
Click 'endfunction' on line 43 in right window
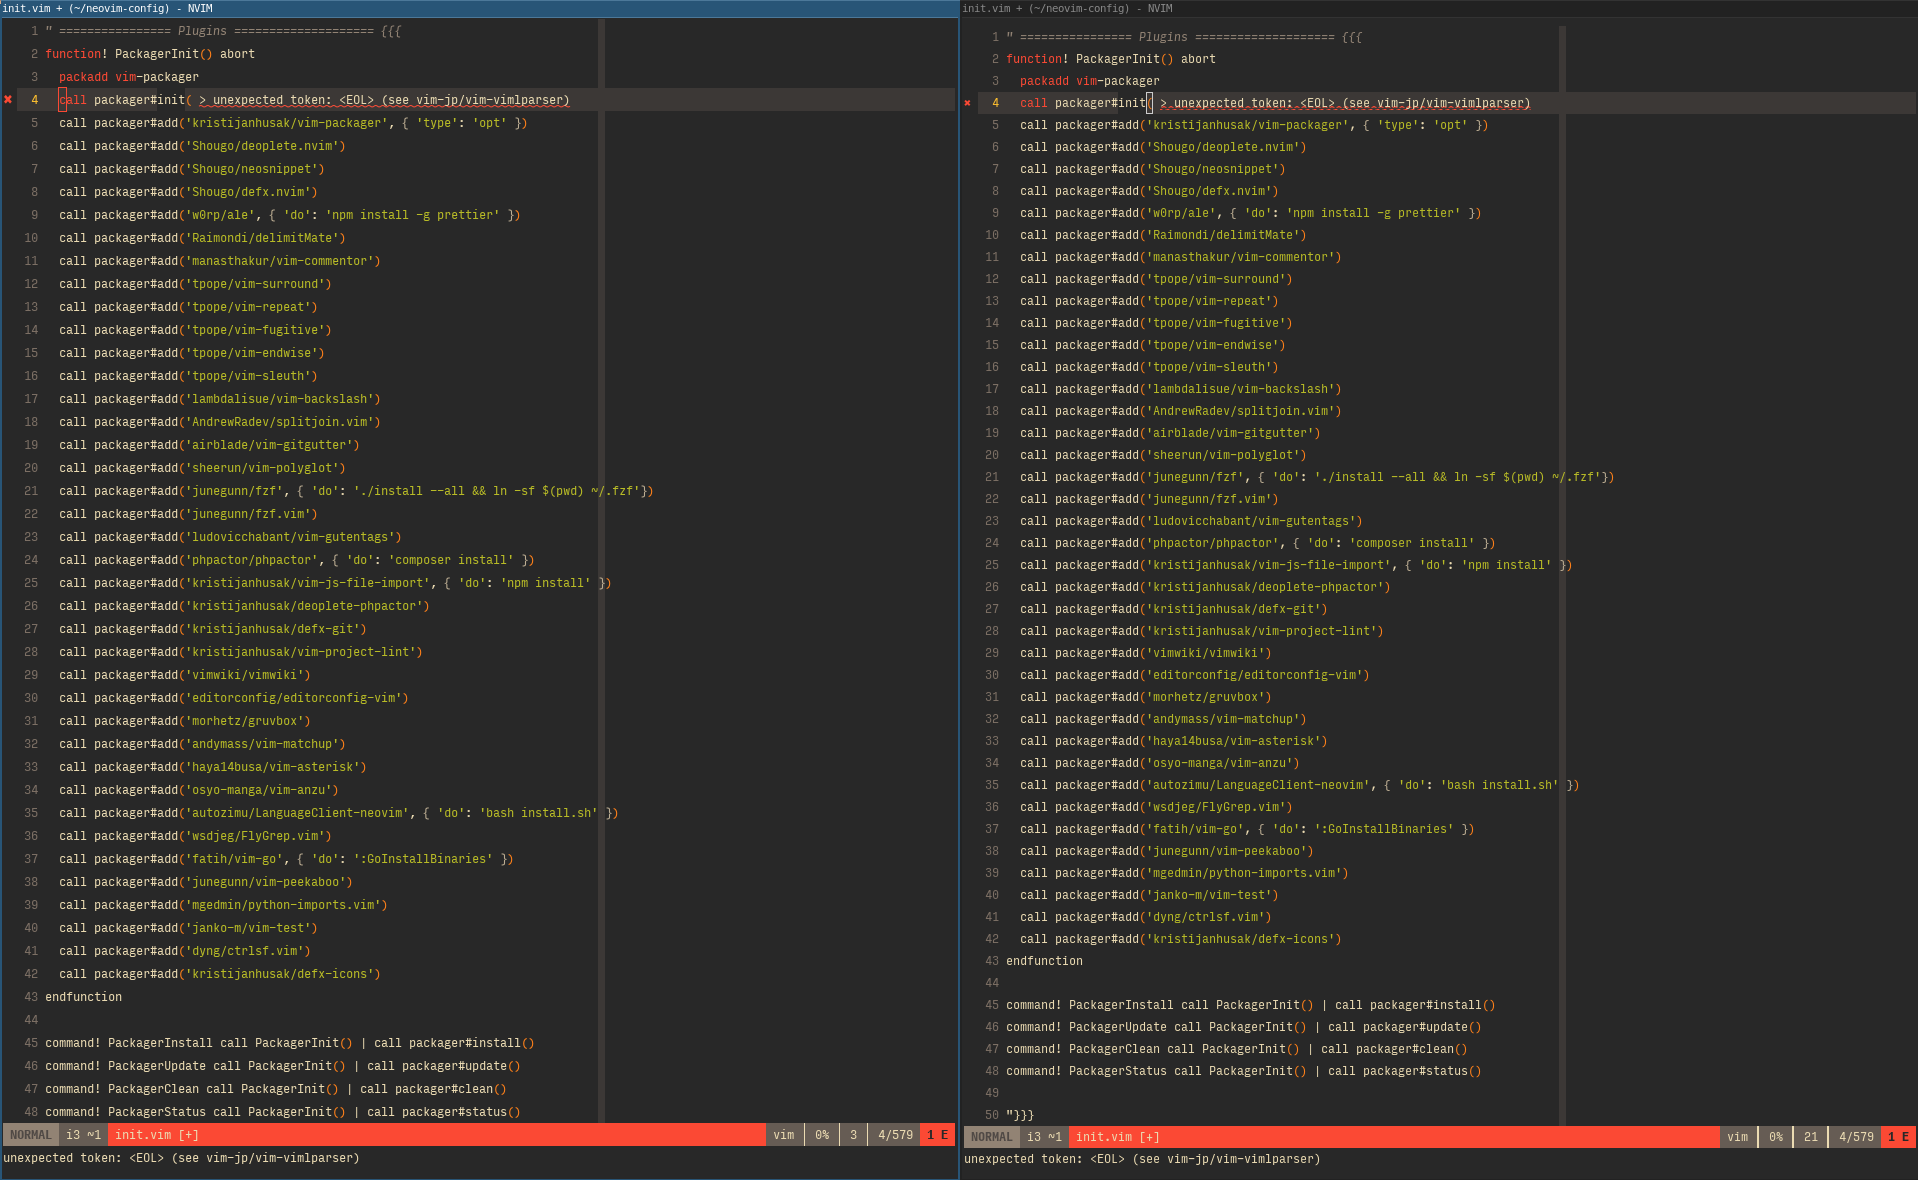1044,961
